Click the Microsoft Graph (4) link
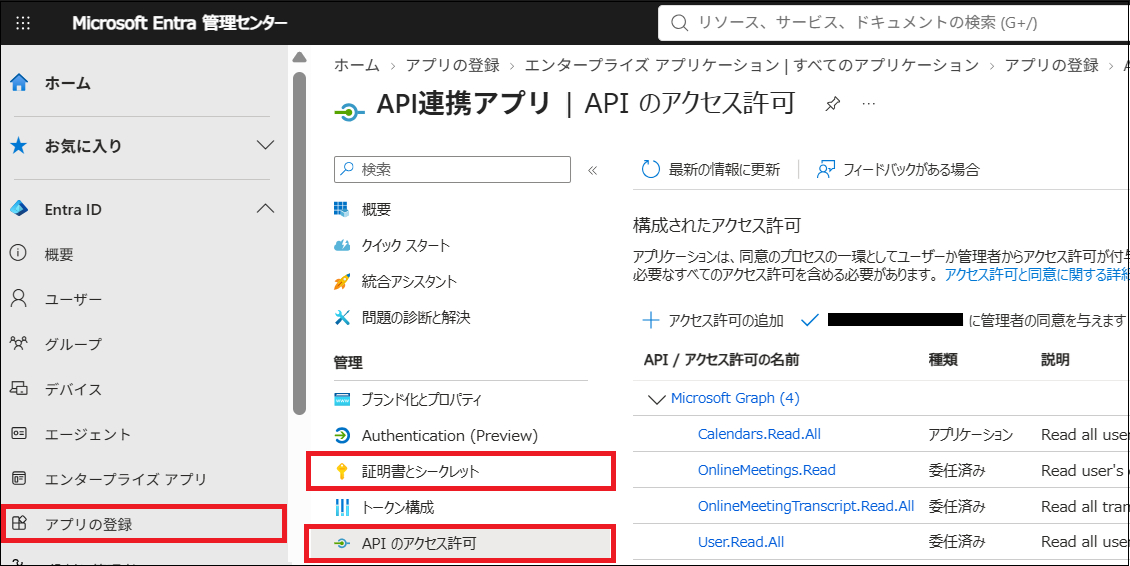This screenshot has width=1130, height=566. point(735,398)
